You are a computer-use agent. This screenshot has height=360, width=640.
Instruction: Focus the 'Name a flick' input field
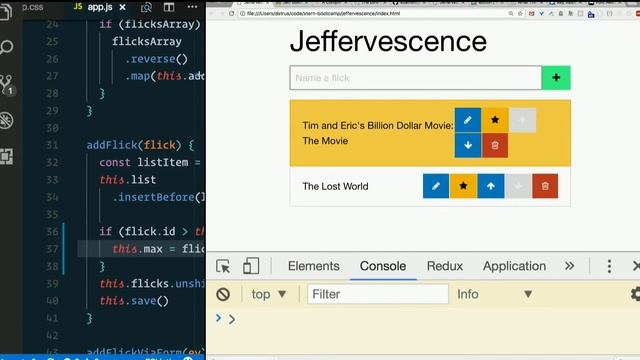click(x=416, y=78)
